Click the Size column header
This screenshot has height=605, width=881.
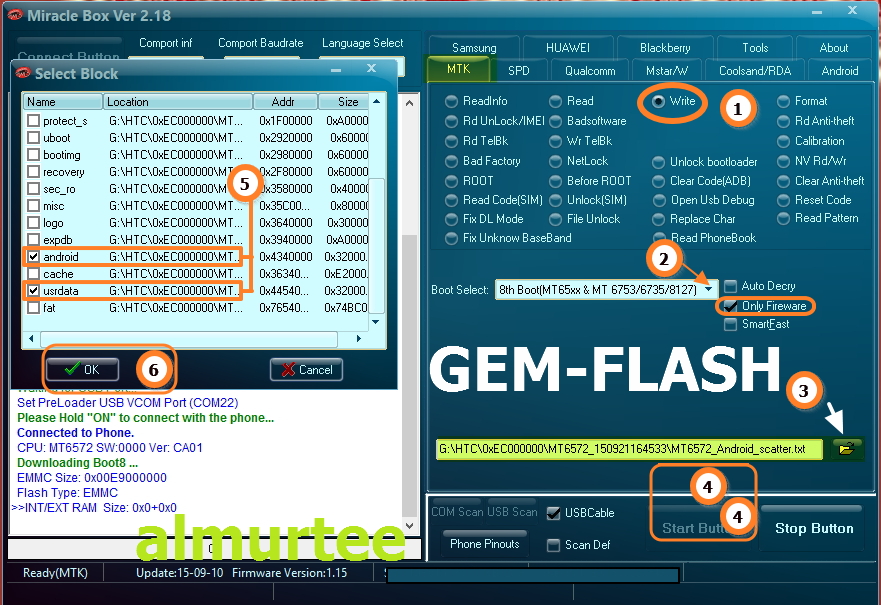tap(343, 102)
